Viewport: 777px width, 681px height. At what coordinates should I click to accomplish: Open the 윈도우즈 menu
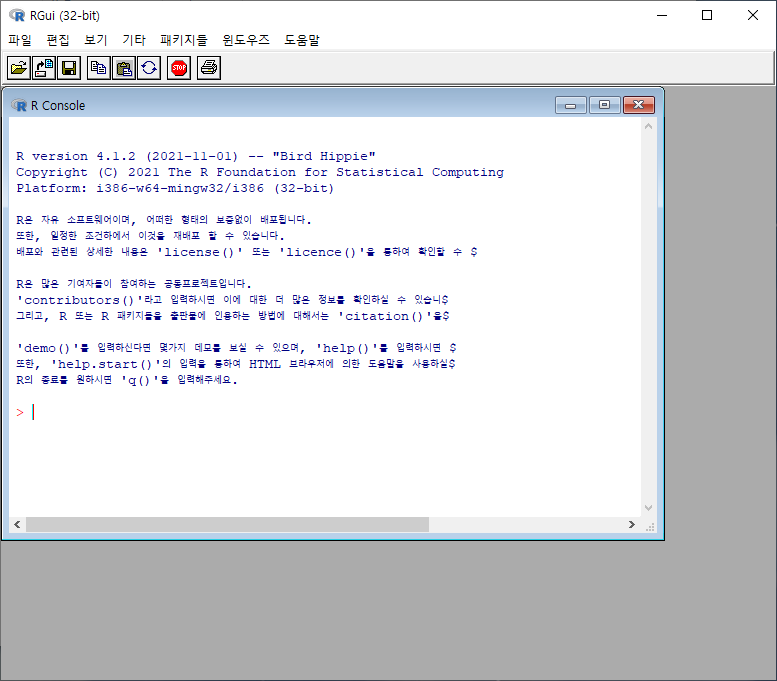(x=246, y=40)
